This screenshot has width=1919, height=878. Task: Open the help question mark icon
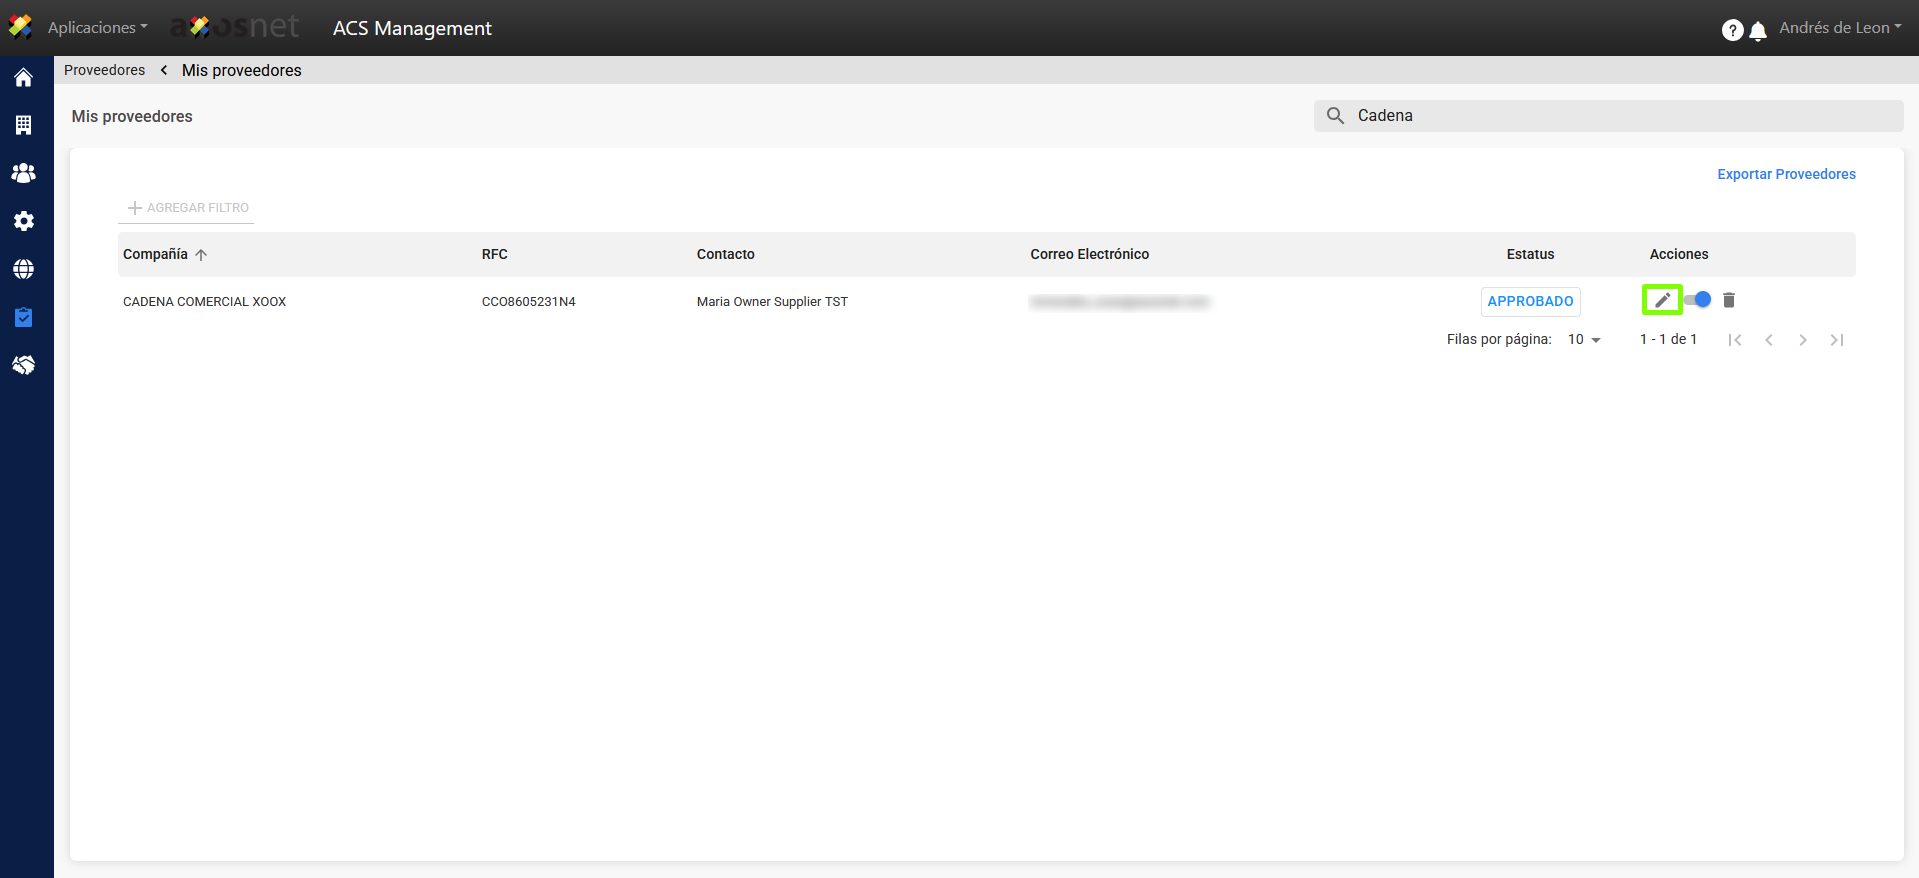(x=1732, y=30)
